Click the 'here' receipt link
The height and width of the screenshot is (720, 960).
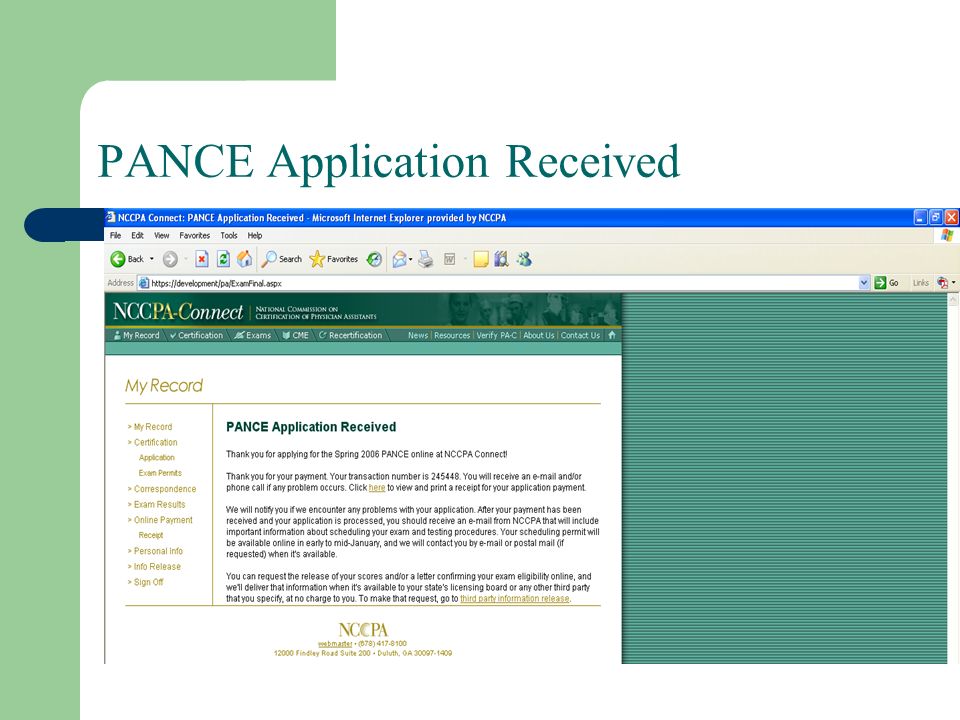tap(377, 488)
